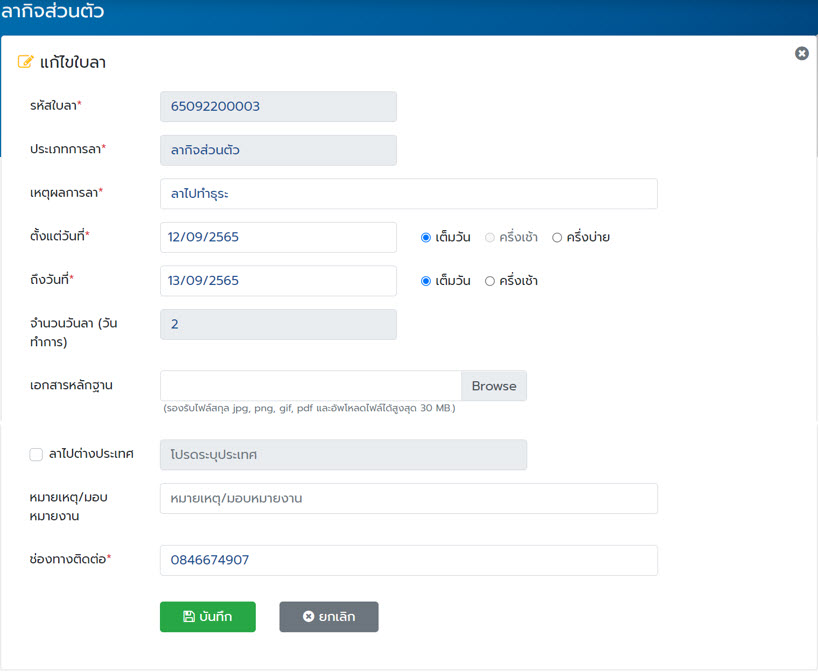Click the เหตุผลการลา reason text field
This screenshot has height=672, width=819.
tap(408, 194)
